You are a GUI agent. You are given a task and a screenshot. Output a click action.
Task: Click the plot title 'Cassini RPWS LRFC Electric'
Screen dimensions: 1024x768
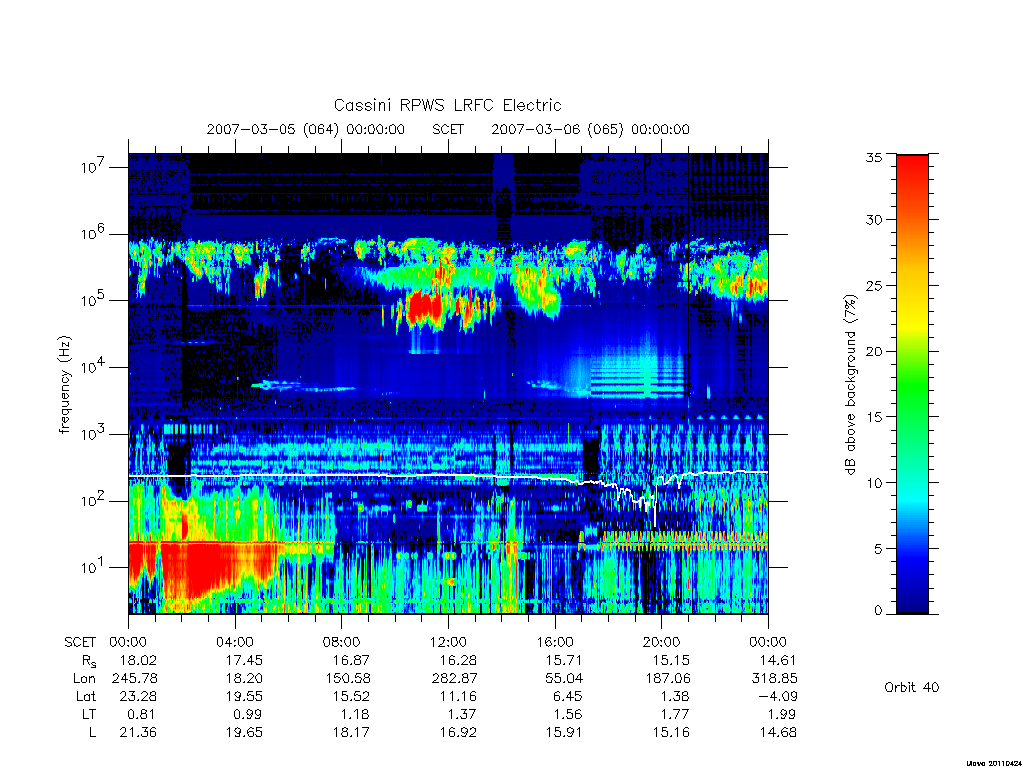point(447,105)
